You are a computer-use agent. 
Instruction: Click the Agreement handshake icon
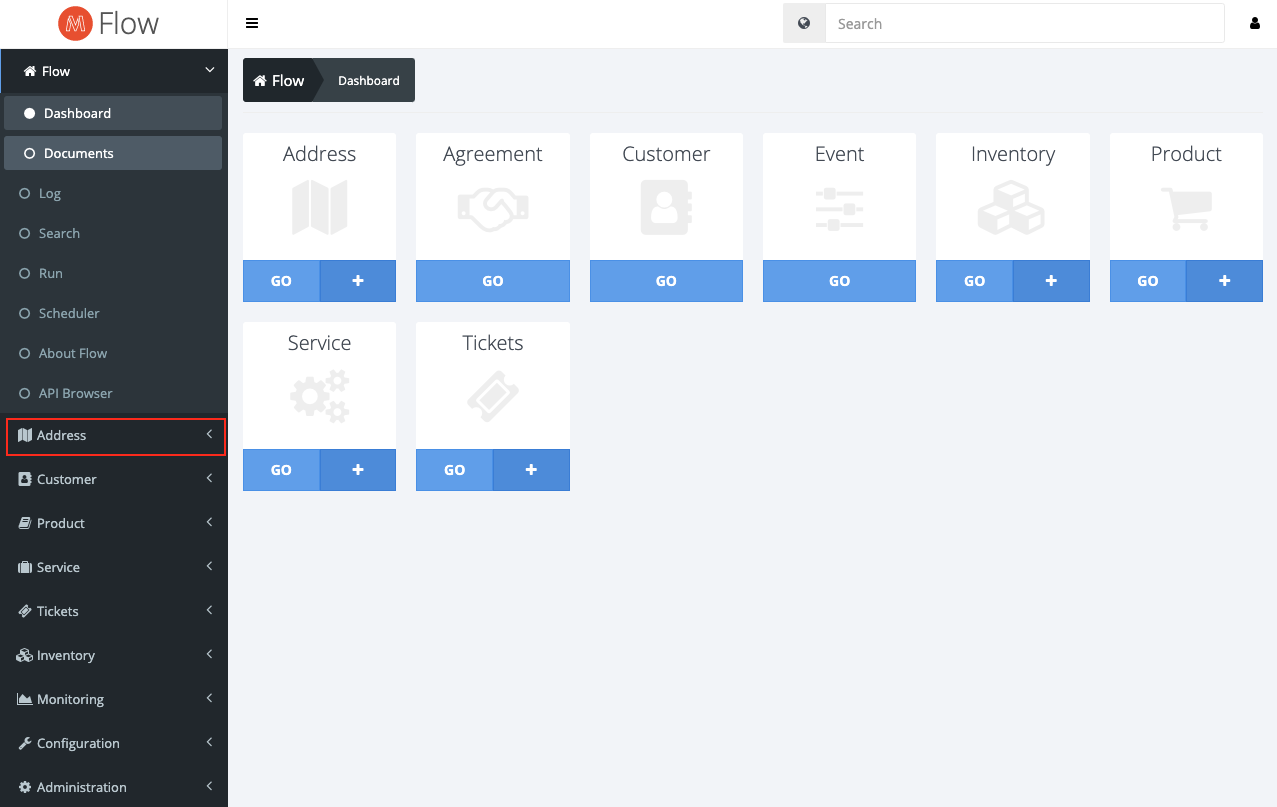492,209
